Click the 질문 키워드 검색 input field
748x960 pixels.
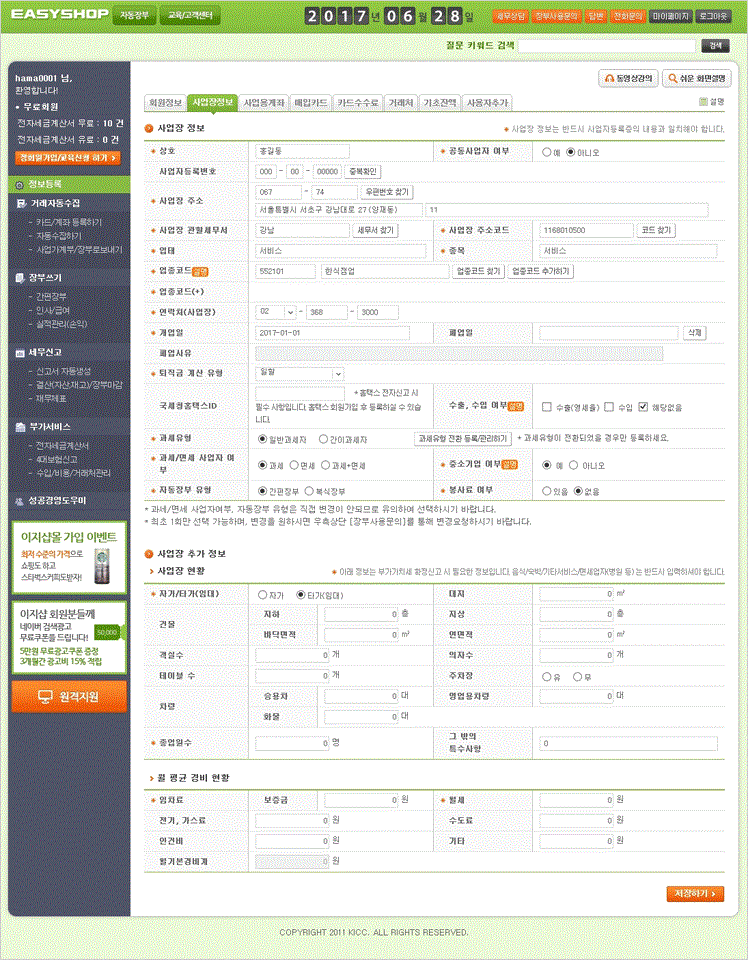click(607, 45)
